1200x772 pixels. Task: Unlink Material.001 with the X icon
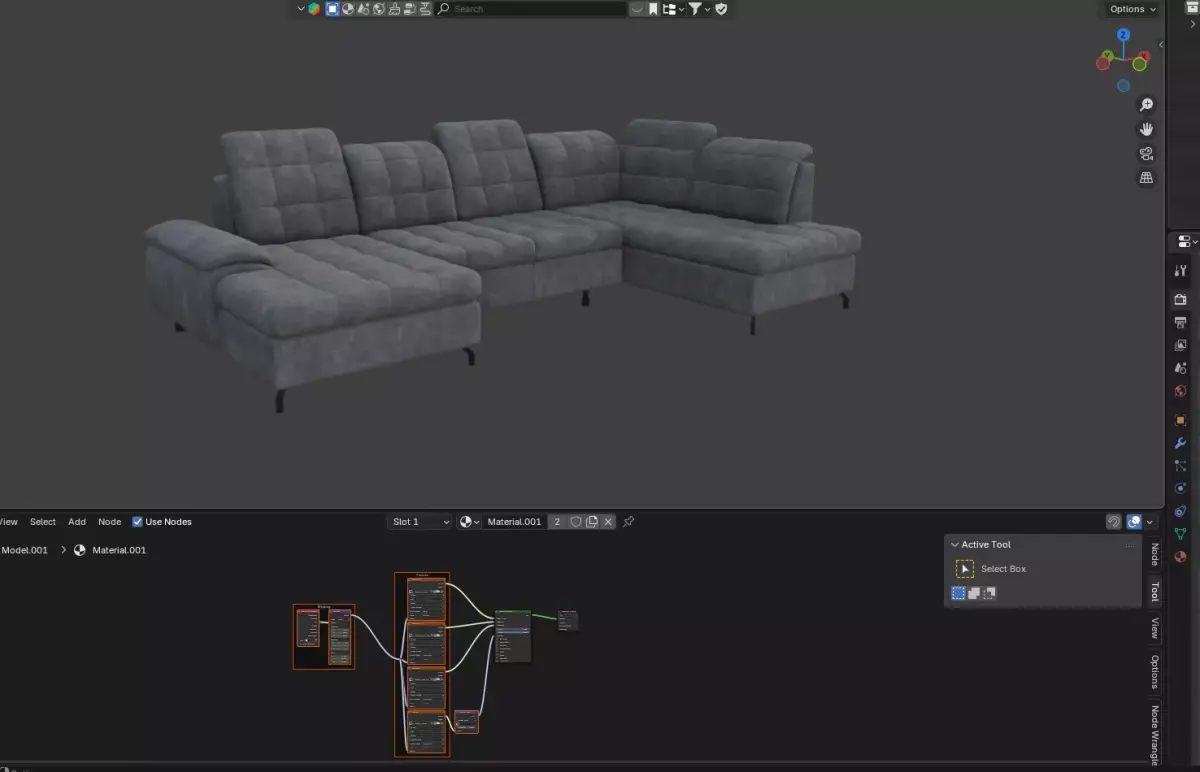tap(608, 522)
